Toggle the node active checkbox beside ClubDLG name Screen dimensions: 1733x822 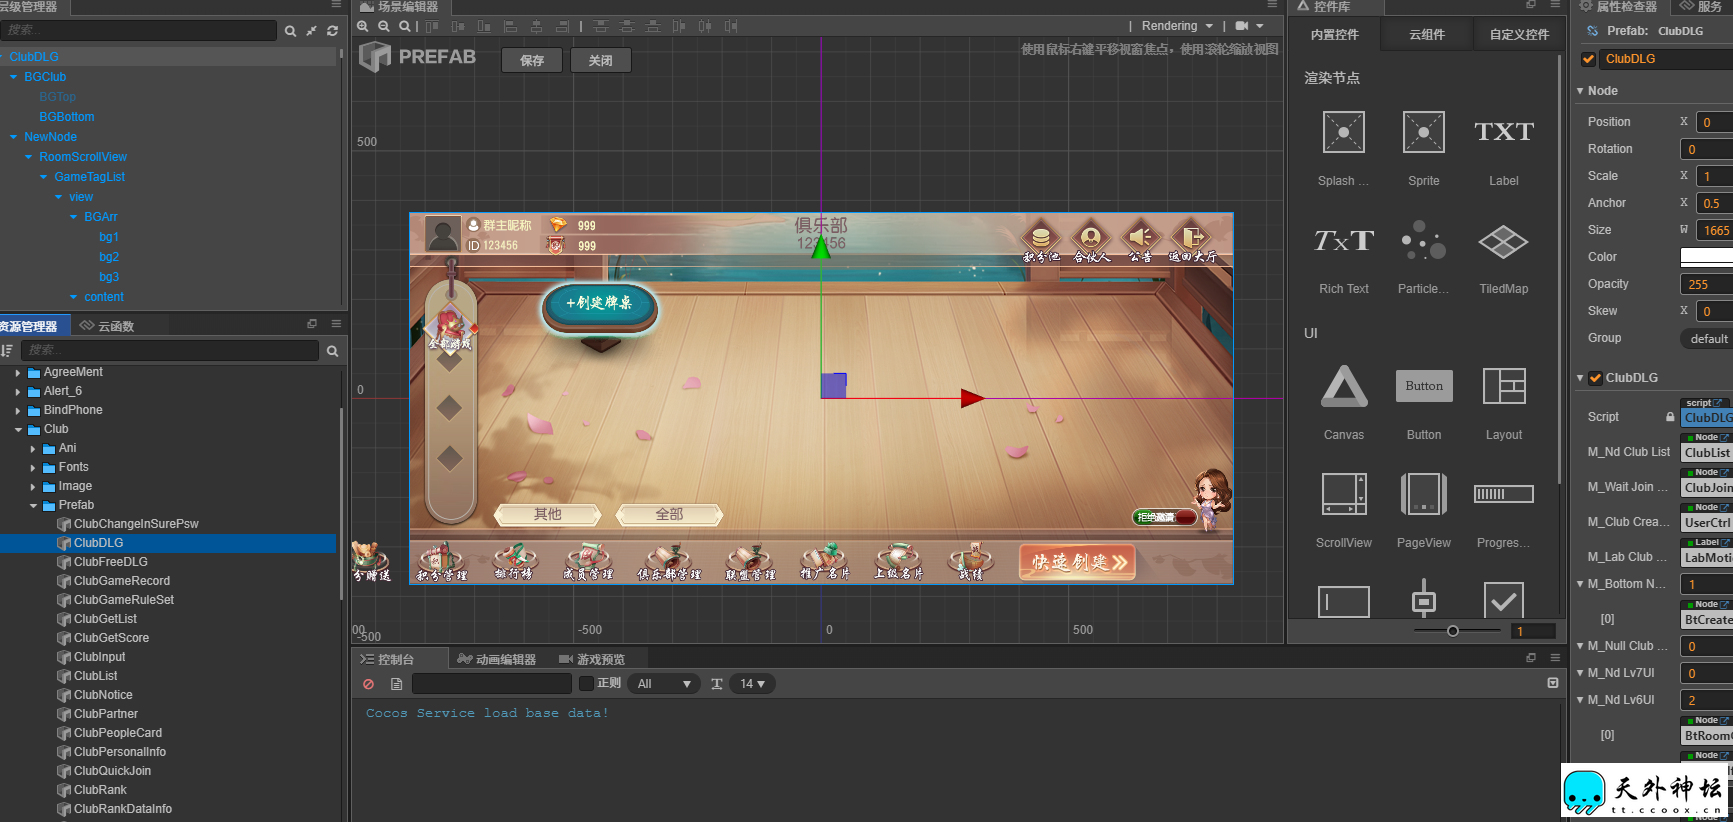(1588, 59)
